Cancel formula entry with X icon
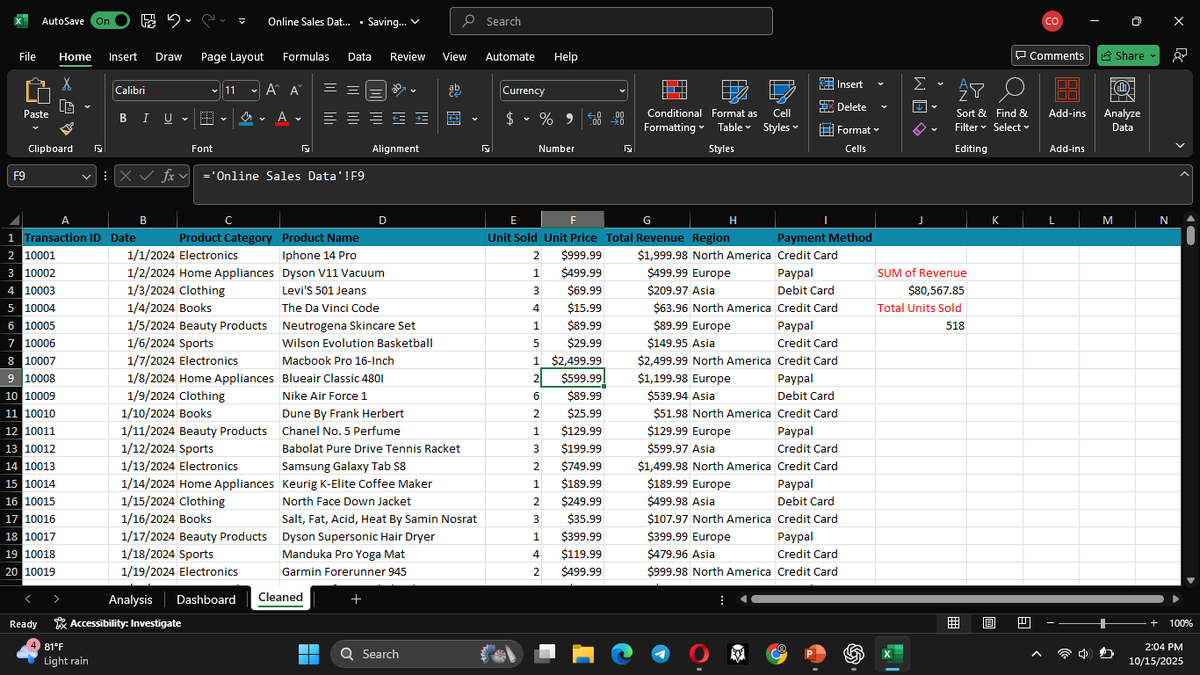The height and width of the screenshot is (675, 1200). point(127,176)
